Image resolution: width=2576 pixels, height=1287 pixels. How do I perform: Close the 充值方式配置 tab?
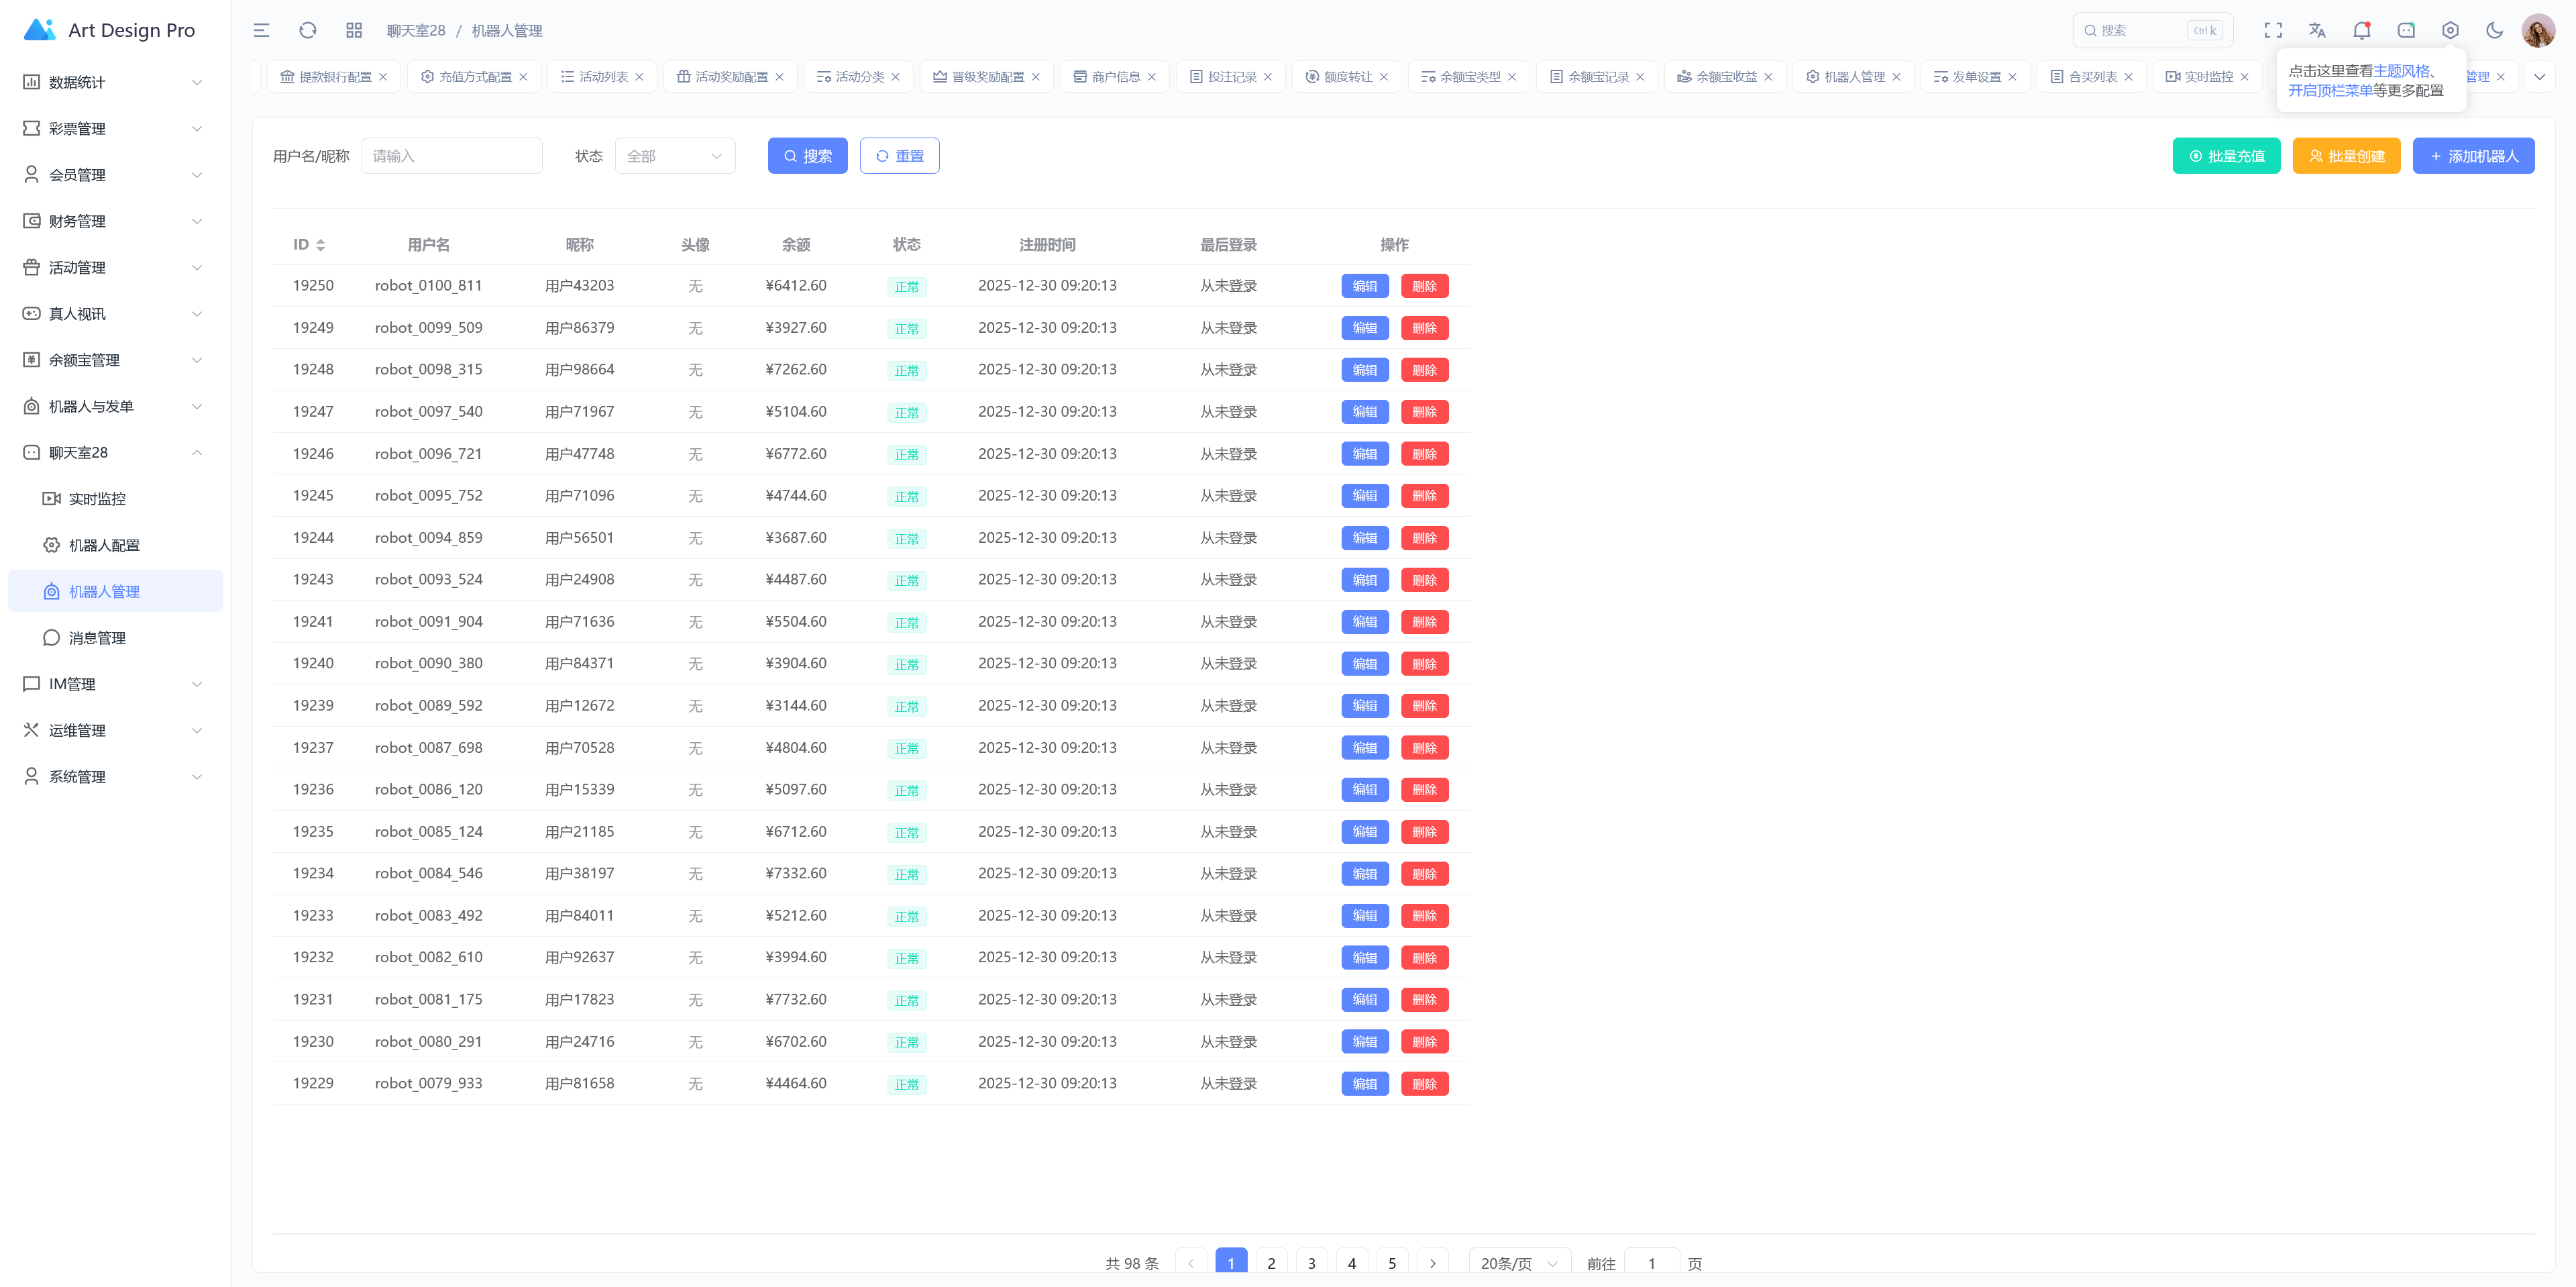pyautogui.click(x=523, y=77)
